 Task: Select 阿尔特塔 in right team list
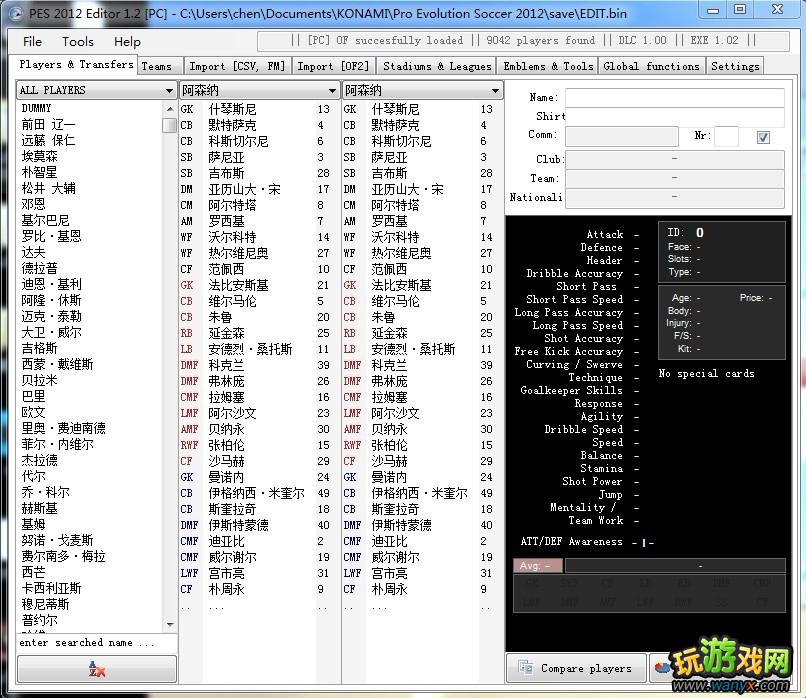395,205
